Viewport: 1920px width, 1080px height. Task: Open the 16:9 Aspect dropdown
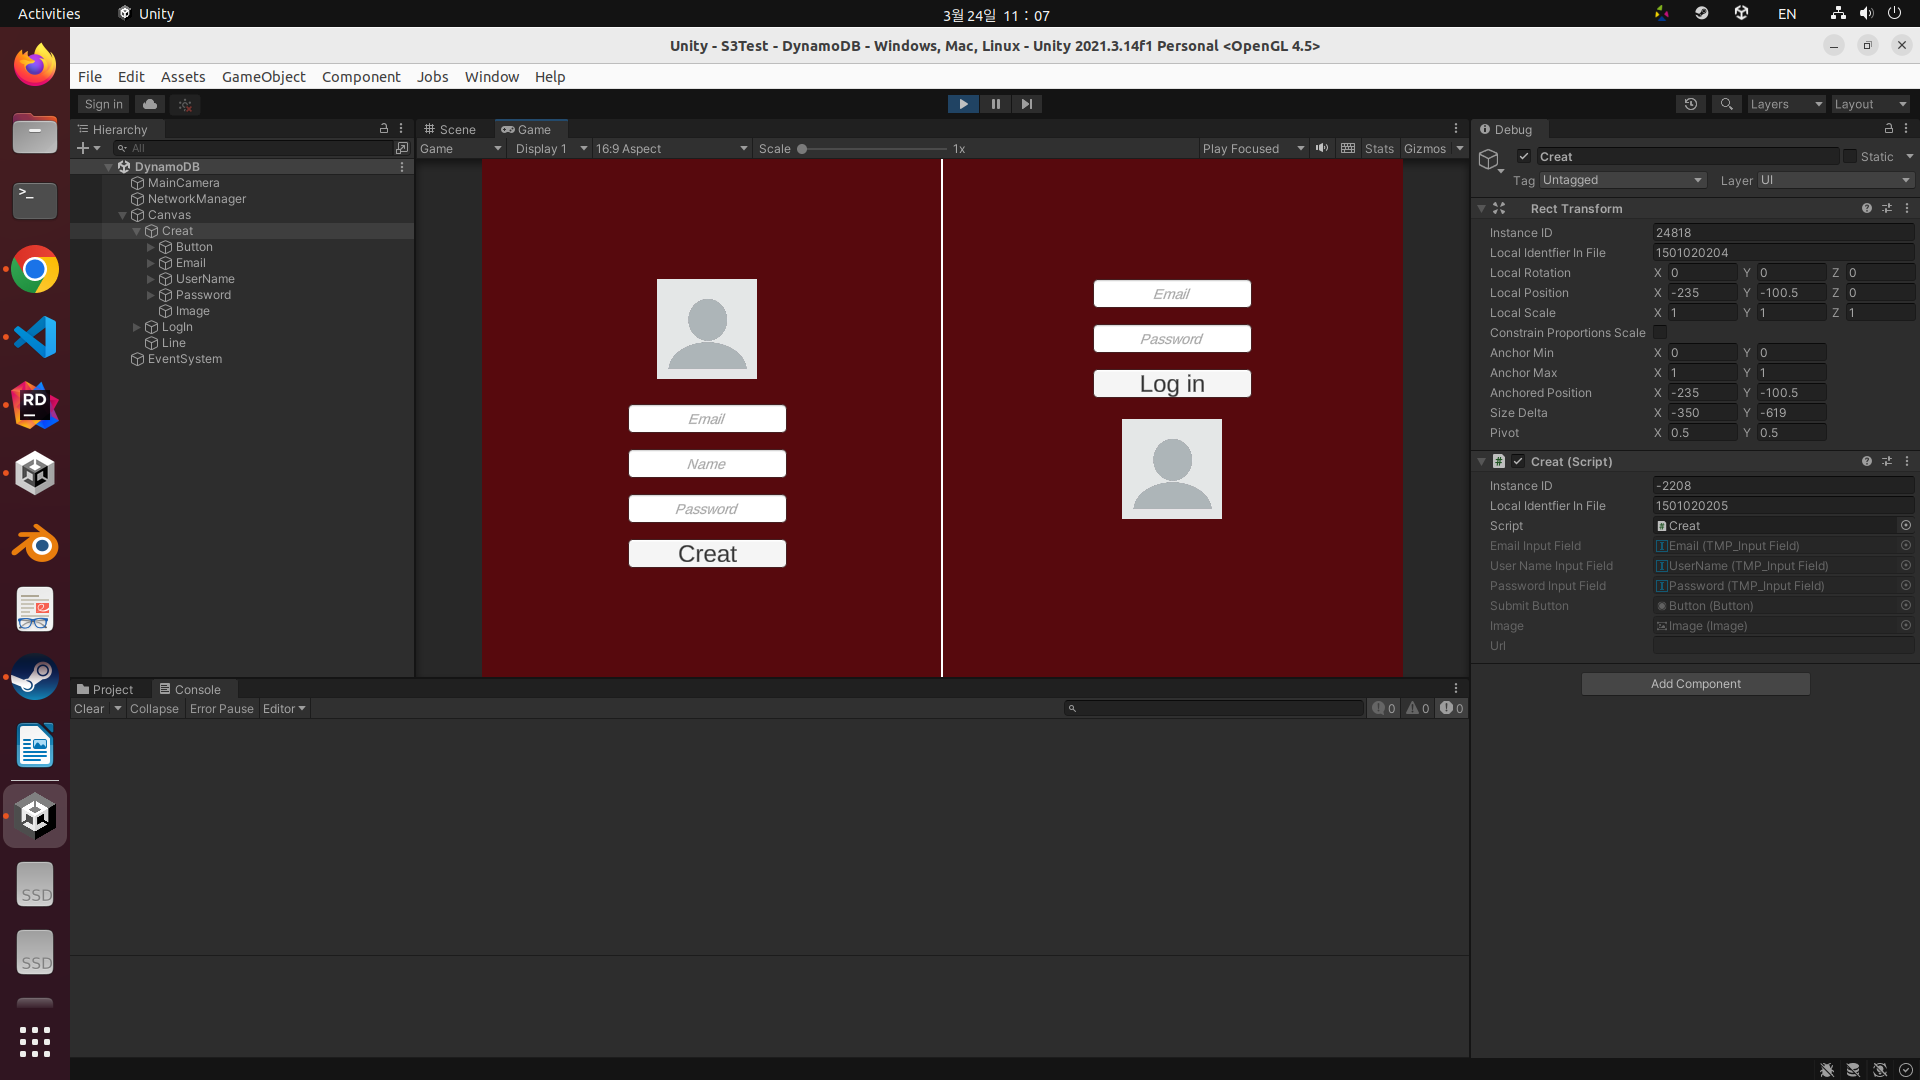671,148
